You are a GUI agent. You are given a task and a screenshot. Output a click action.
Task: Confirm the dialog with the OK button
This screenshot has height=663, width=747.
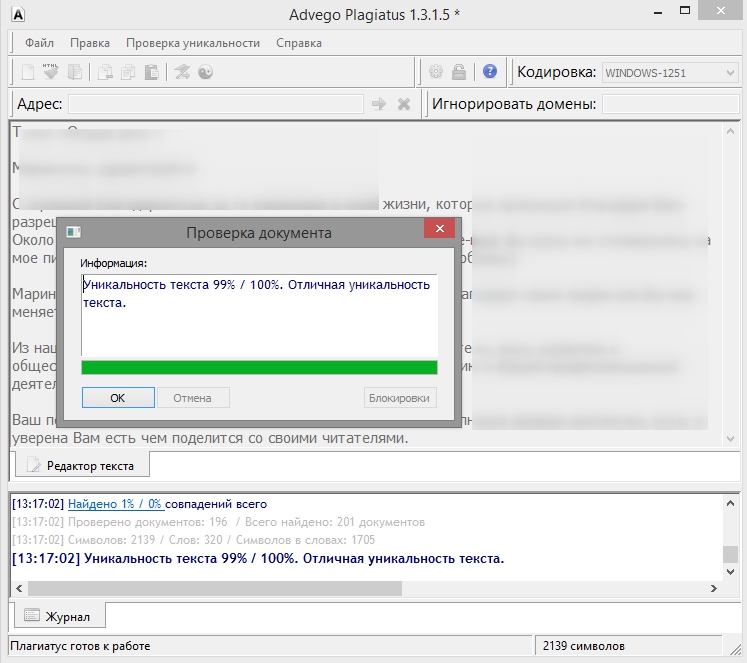tap(118, 398)
